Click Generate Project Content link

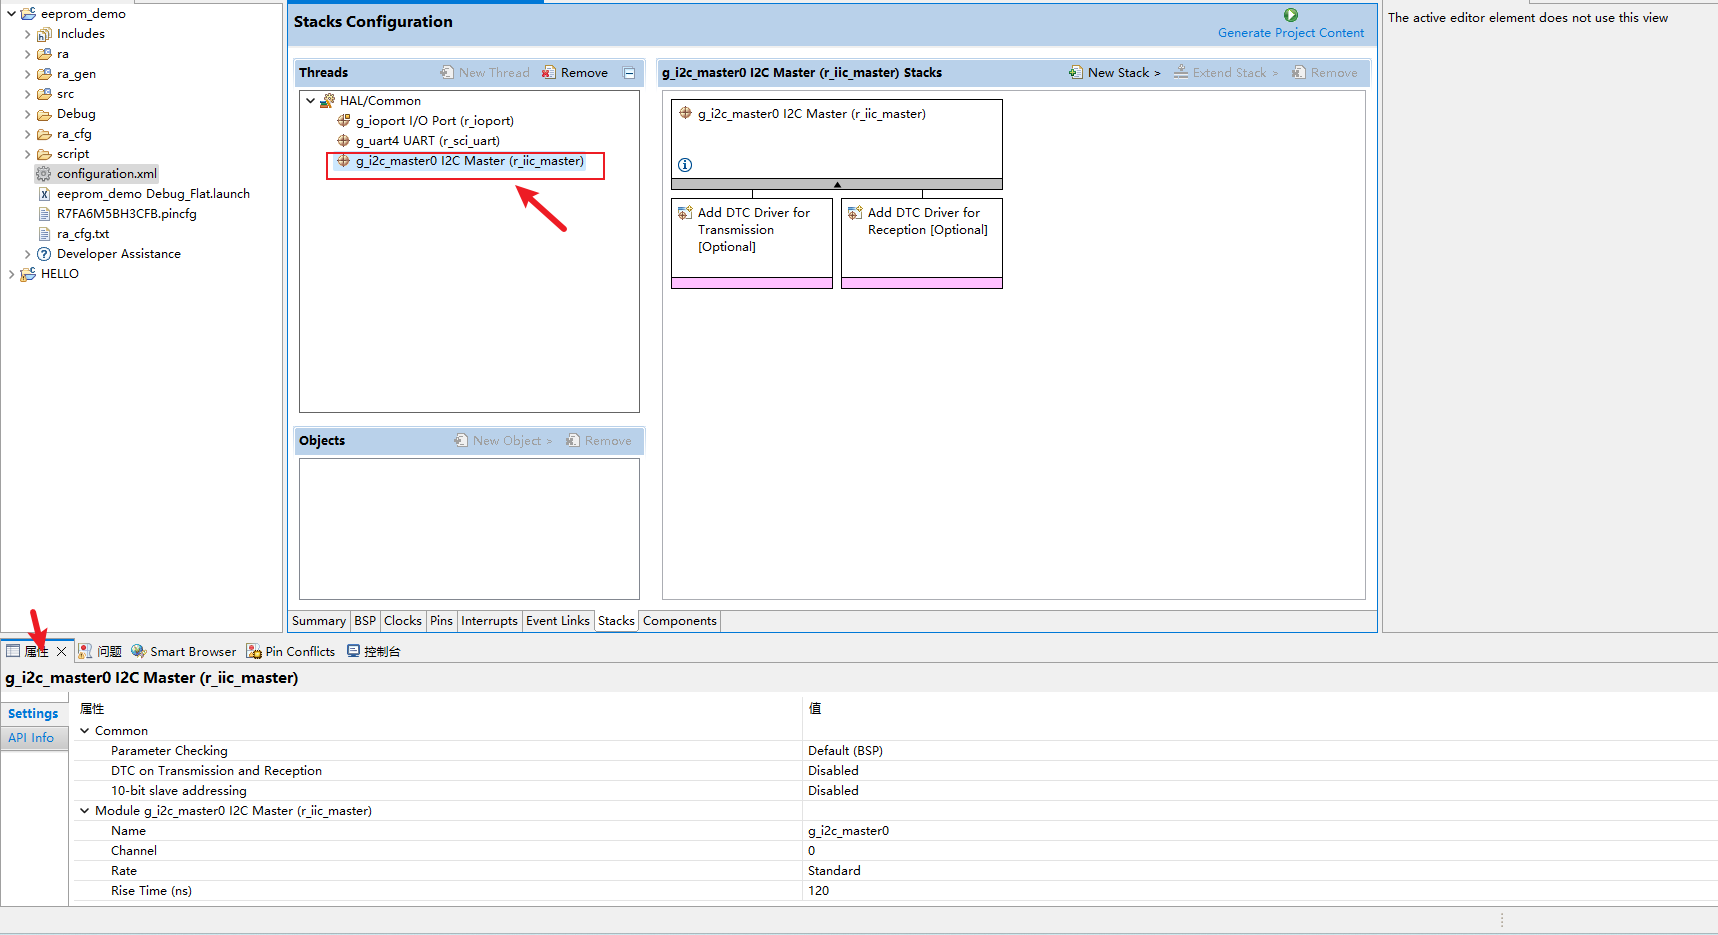click(x=1291, y=33)
